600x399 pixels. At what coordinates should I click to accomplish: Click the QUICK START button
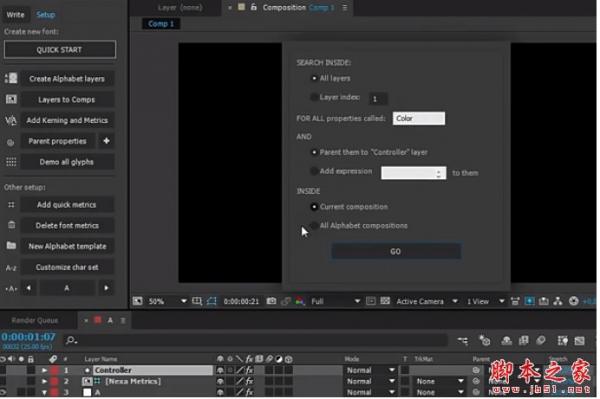[60, 50]
